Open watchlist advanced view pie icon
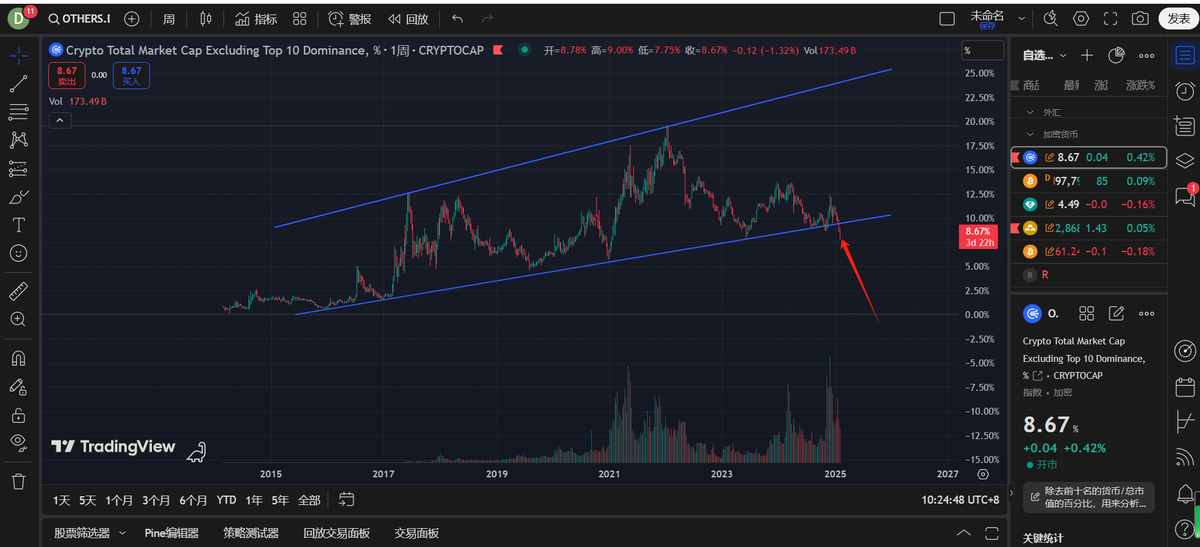Screen dimensions: 1200x547 point(1118,55)
